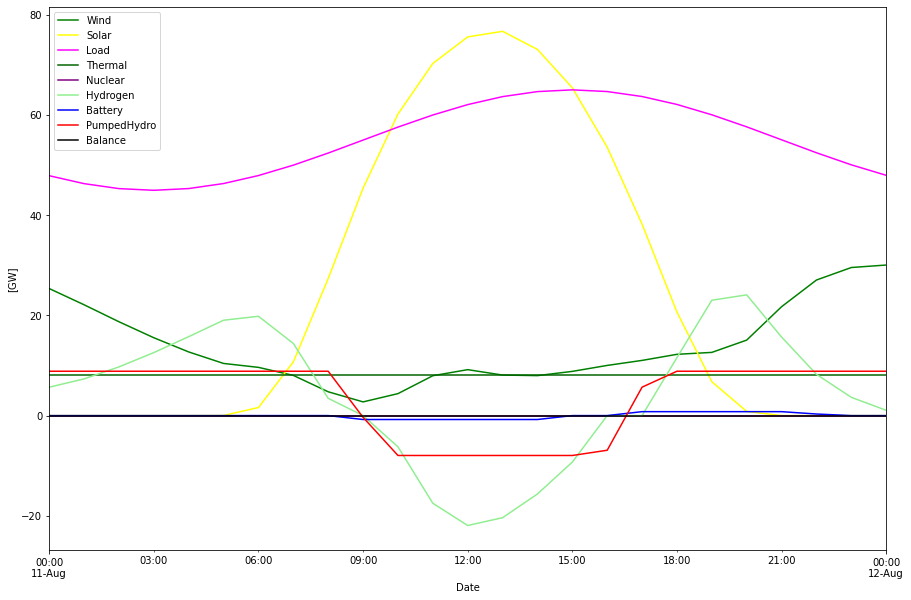This screenshot has height=600, width=911.
Task: Click the light green Hydrogen legend line
Action: tap(68, 95)
